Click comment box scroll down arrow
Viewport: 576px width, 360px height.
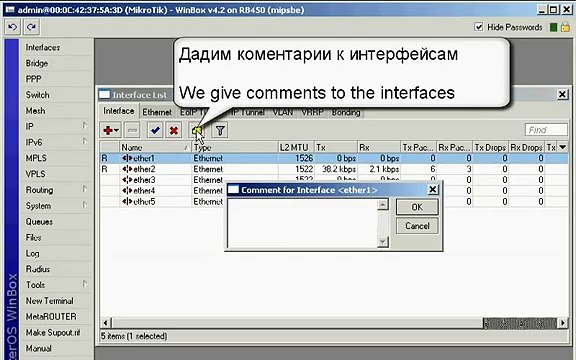pyautogui.click(x=383, y=242)
